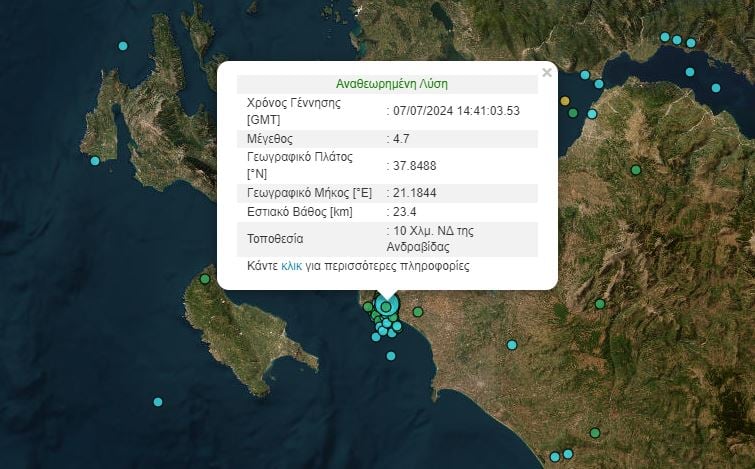The width and height of the screenshot is (755, 469).
Task: Select the magnitude value '4.7'
Action: pyautogui.click(x=401, y=139)
